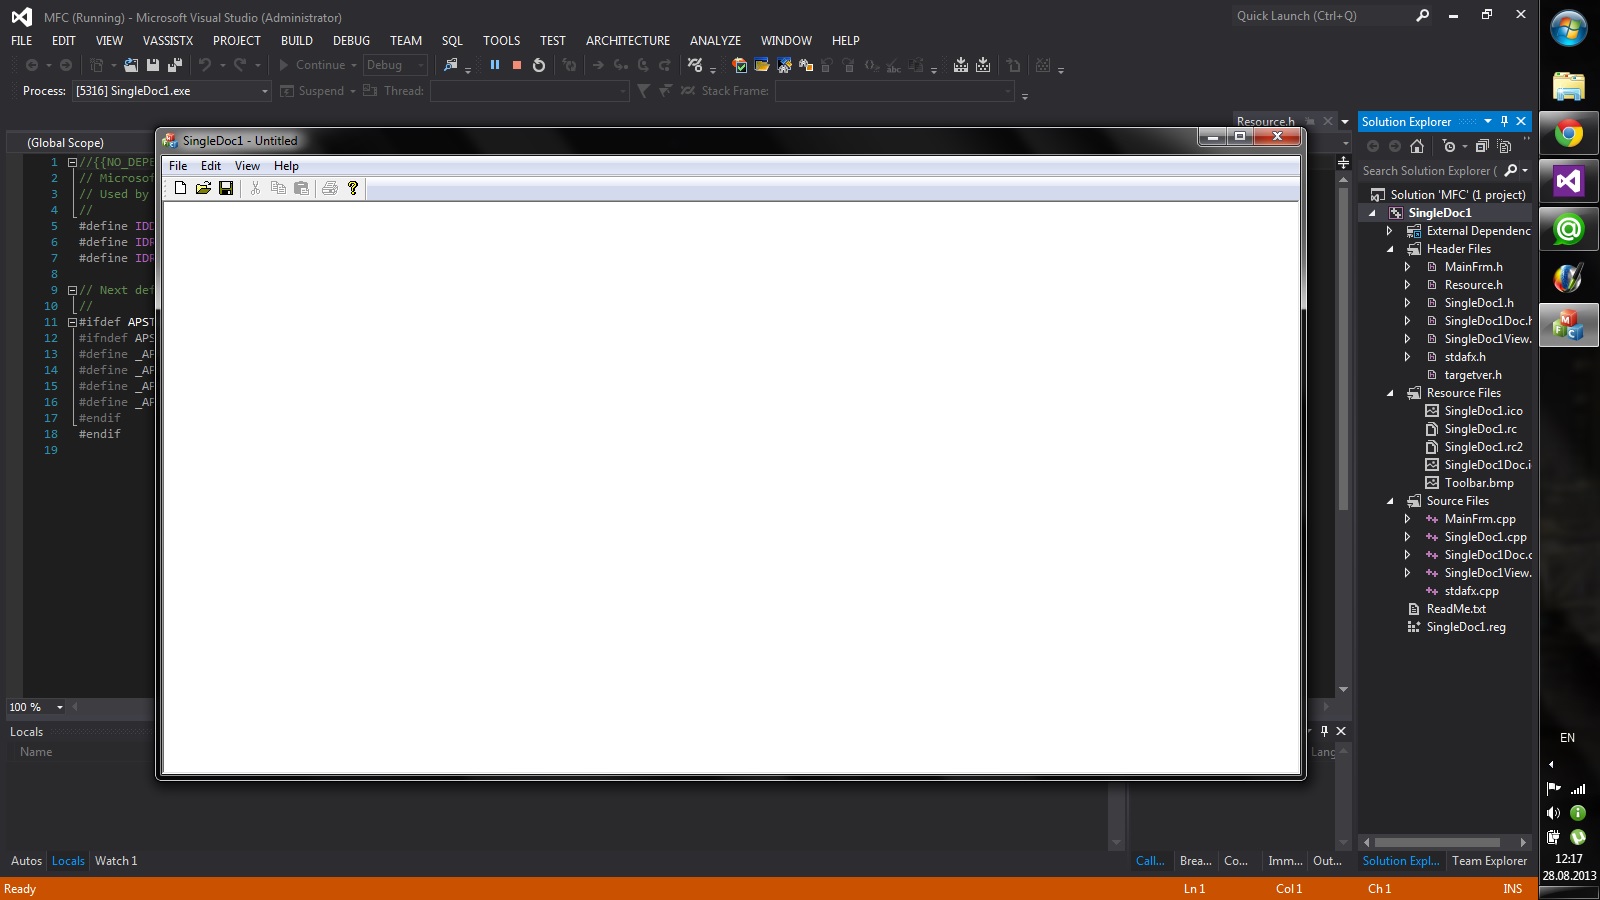Image resolution: width=1600 pixels, height=900 pixels.
Task: Open the BUILD menu in Visual Studio
Action: click(x=297, y=41)
